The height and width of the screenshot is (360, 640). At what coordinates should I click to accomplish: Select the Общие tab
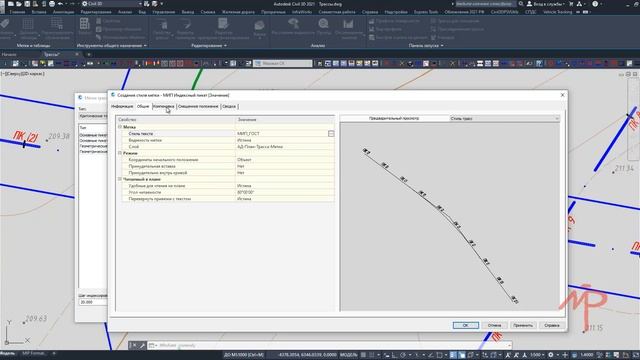(143, 107)
